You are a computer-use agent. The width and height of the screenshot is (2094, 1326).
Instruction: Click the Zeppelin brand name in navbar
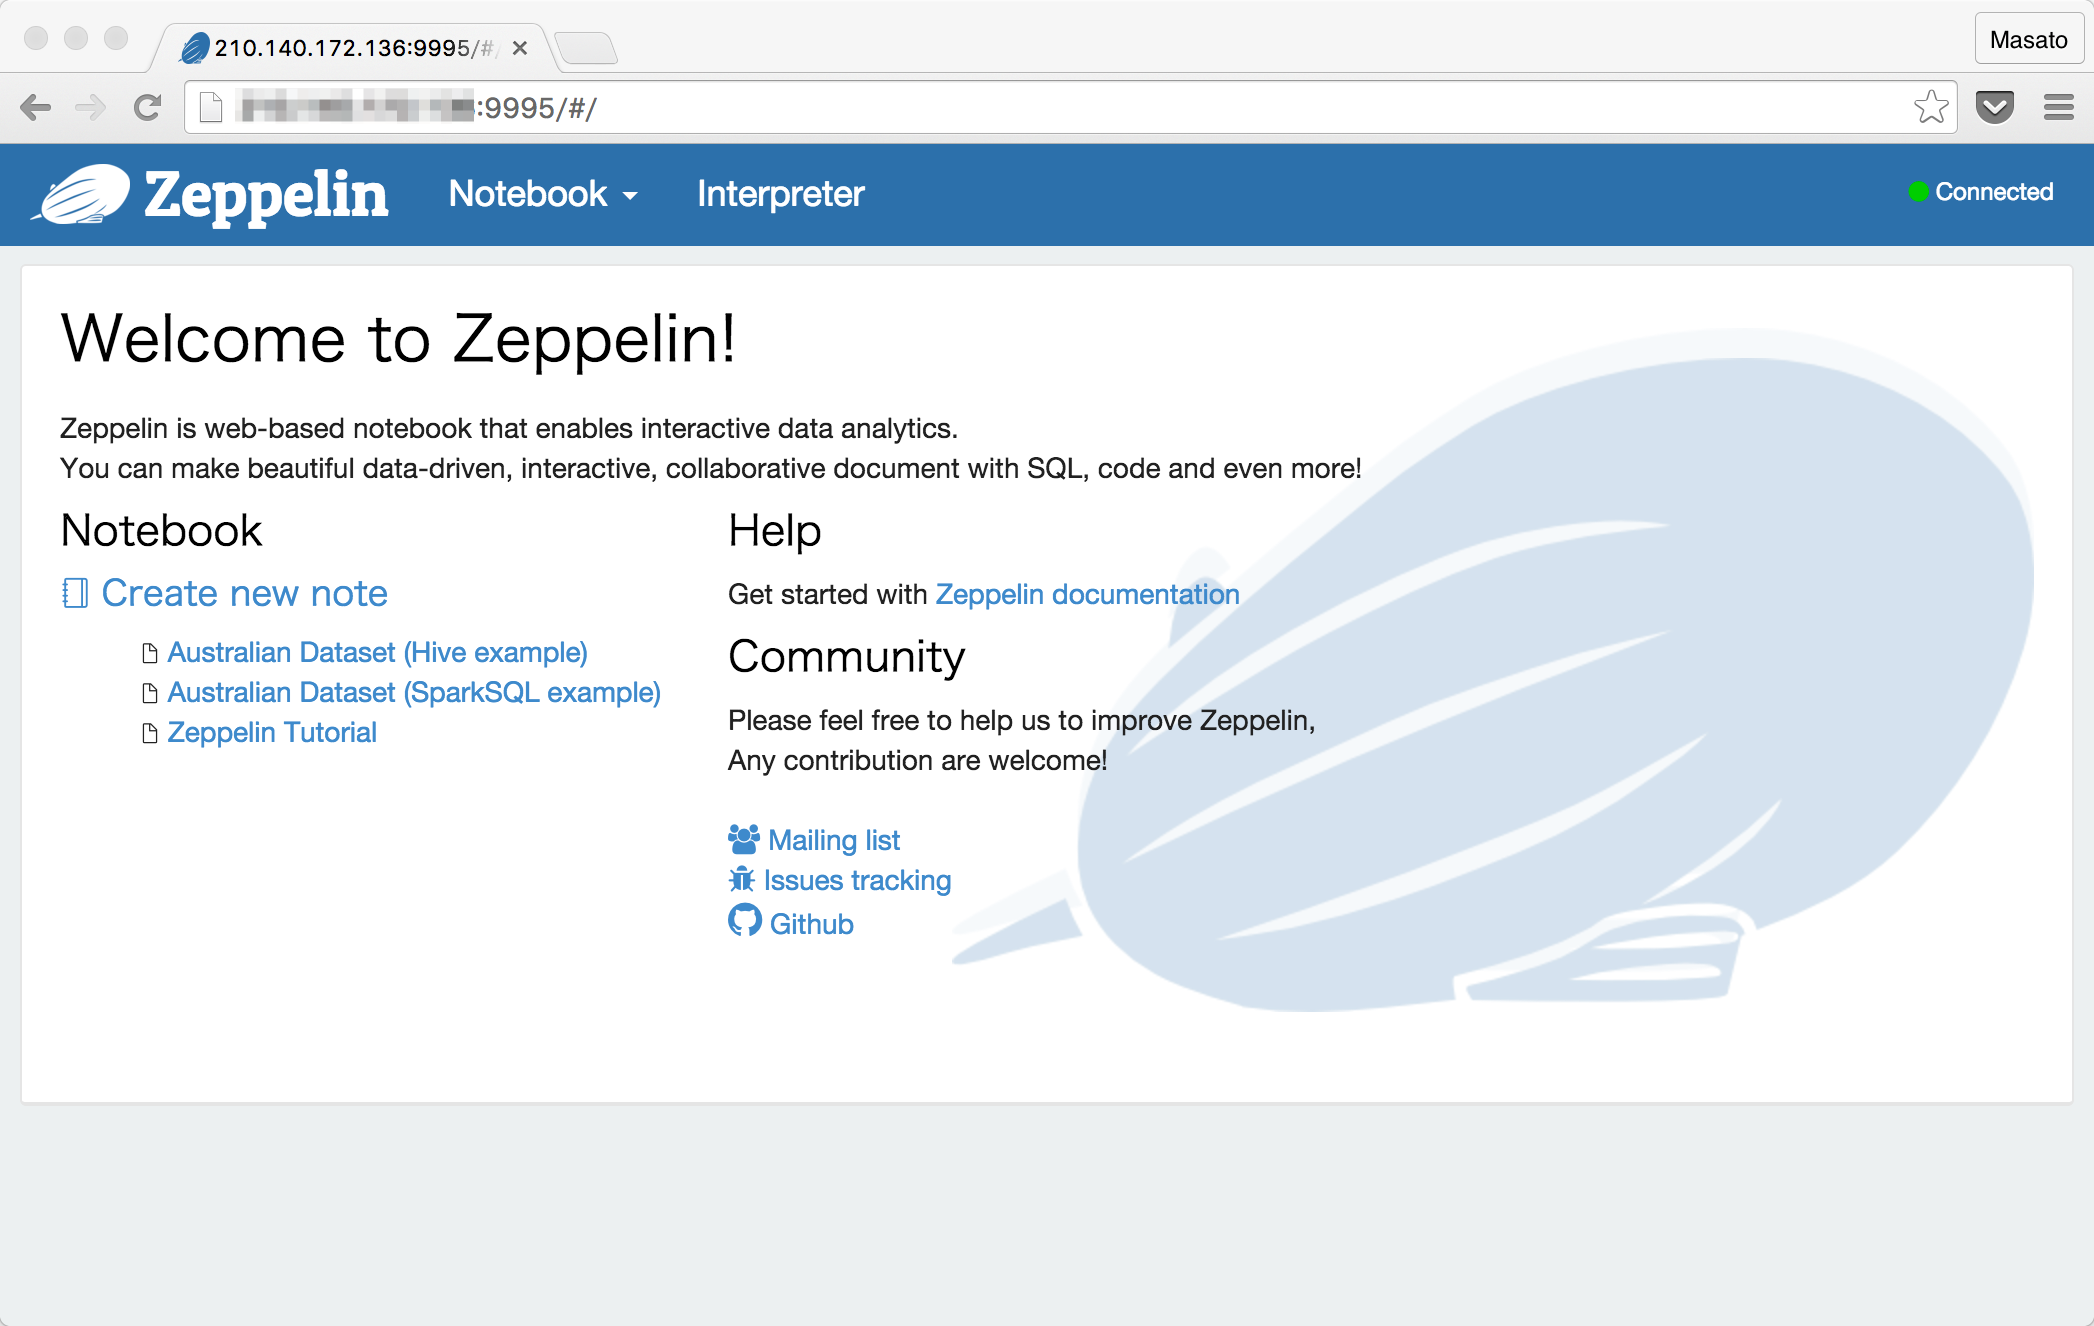click(266, 195)
